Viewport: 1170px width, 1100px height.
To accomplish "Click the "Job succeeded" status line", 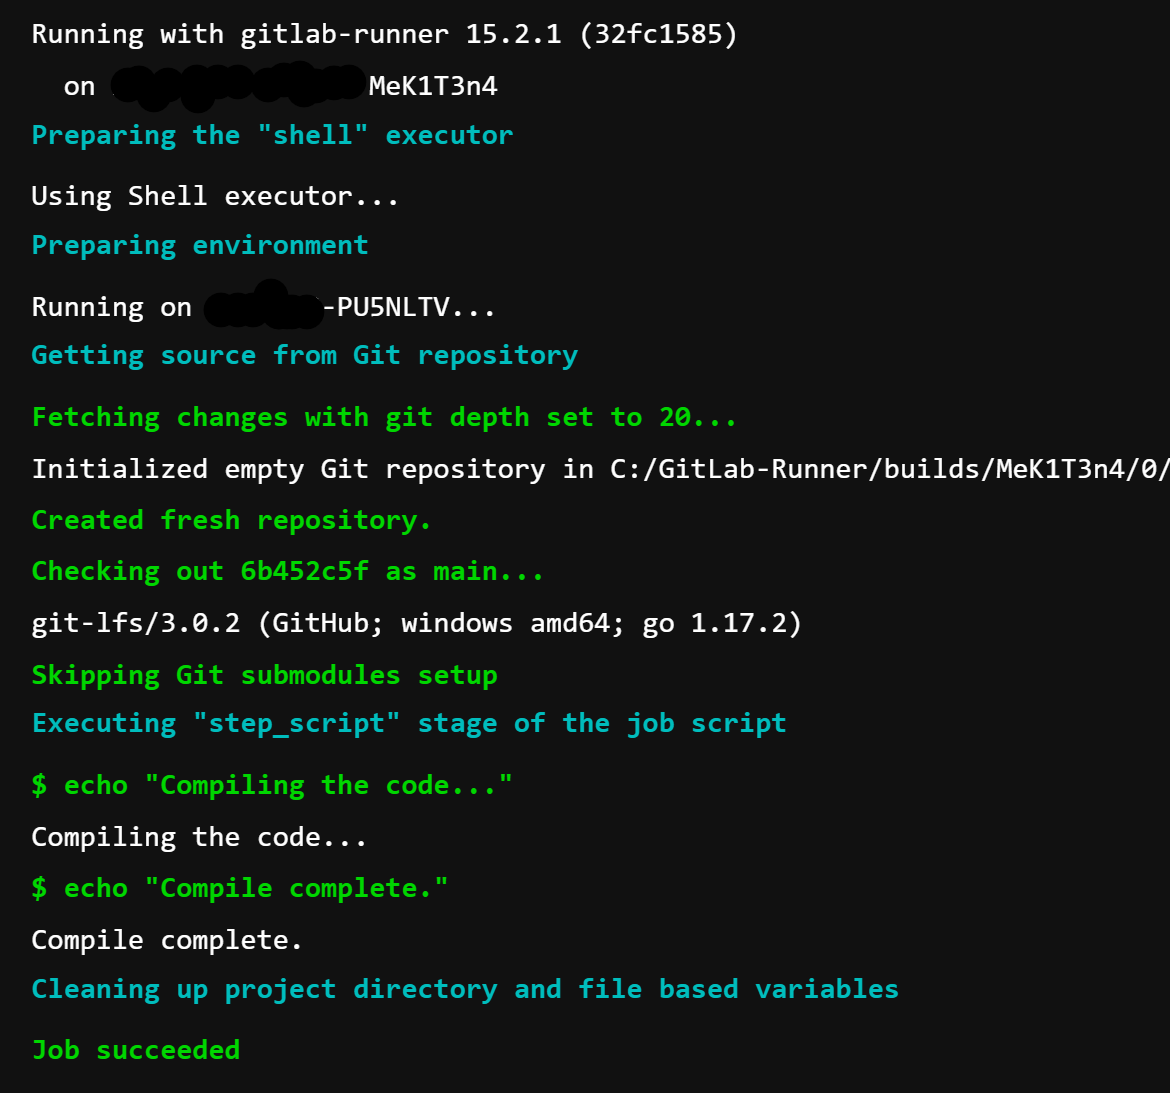I will click(136, 1051).
